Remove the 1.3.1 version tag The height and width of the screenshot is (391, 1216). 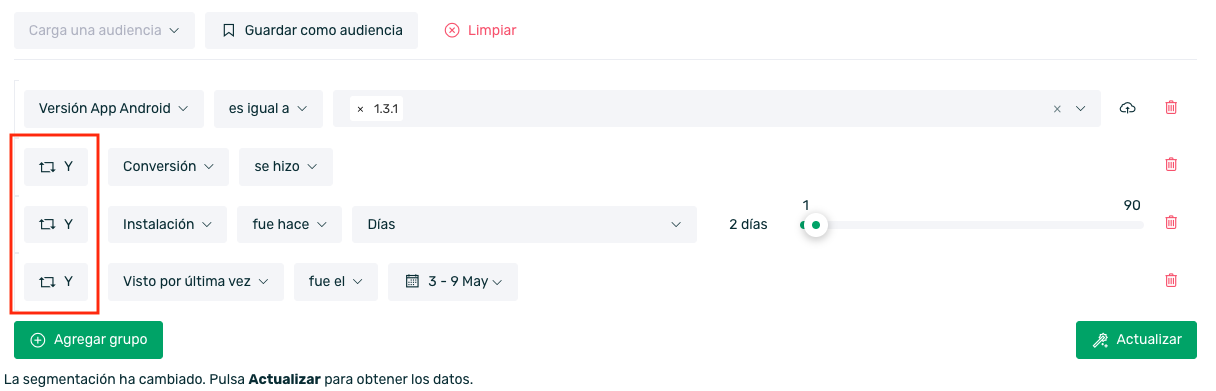[x=360, y=109]
